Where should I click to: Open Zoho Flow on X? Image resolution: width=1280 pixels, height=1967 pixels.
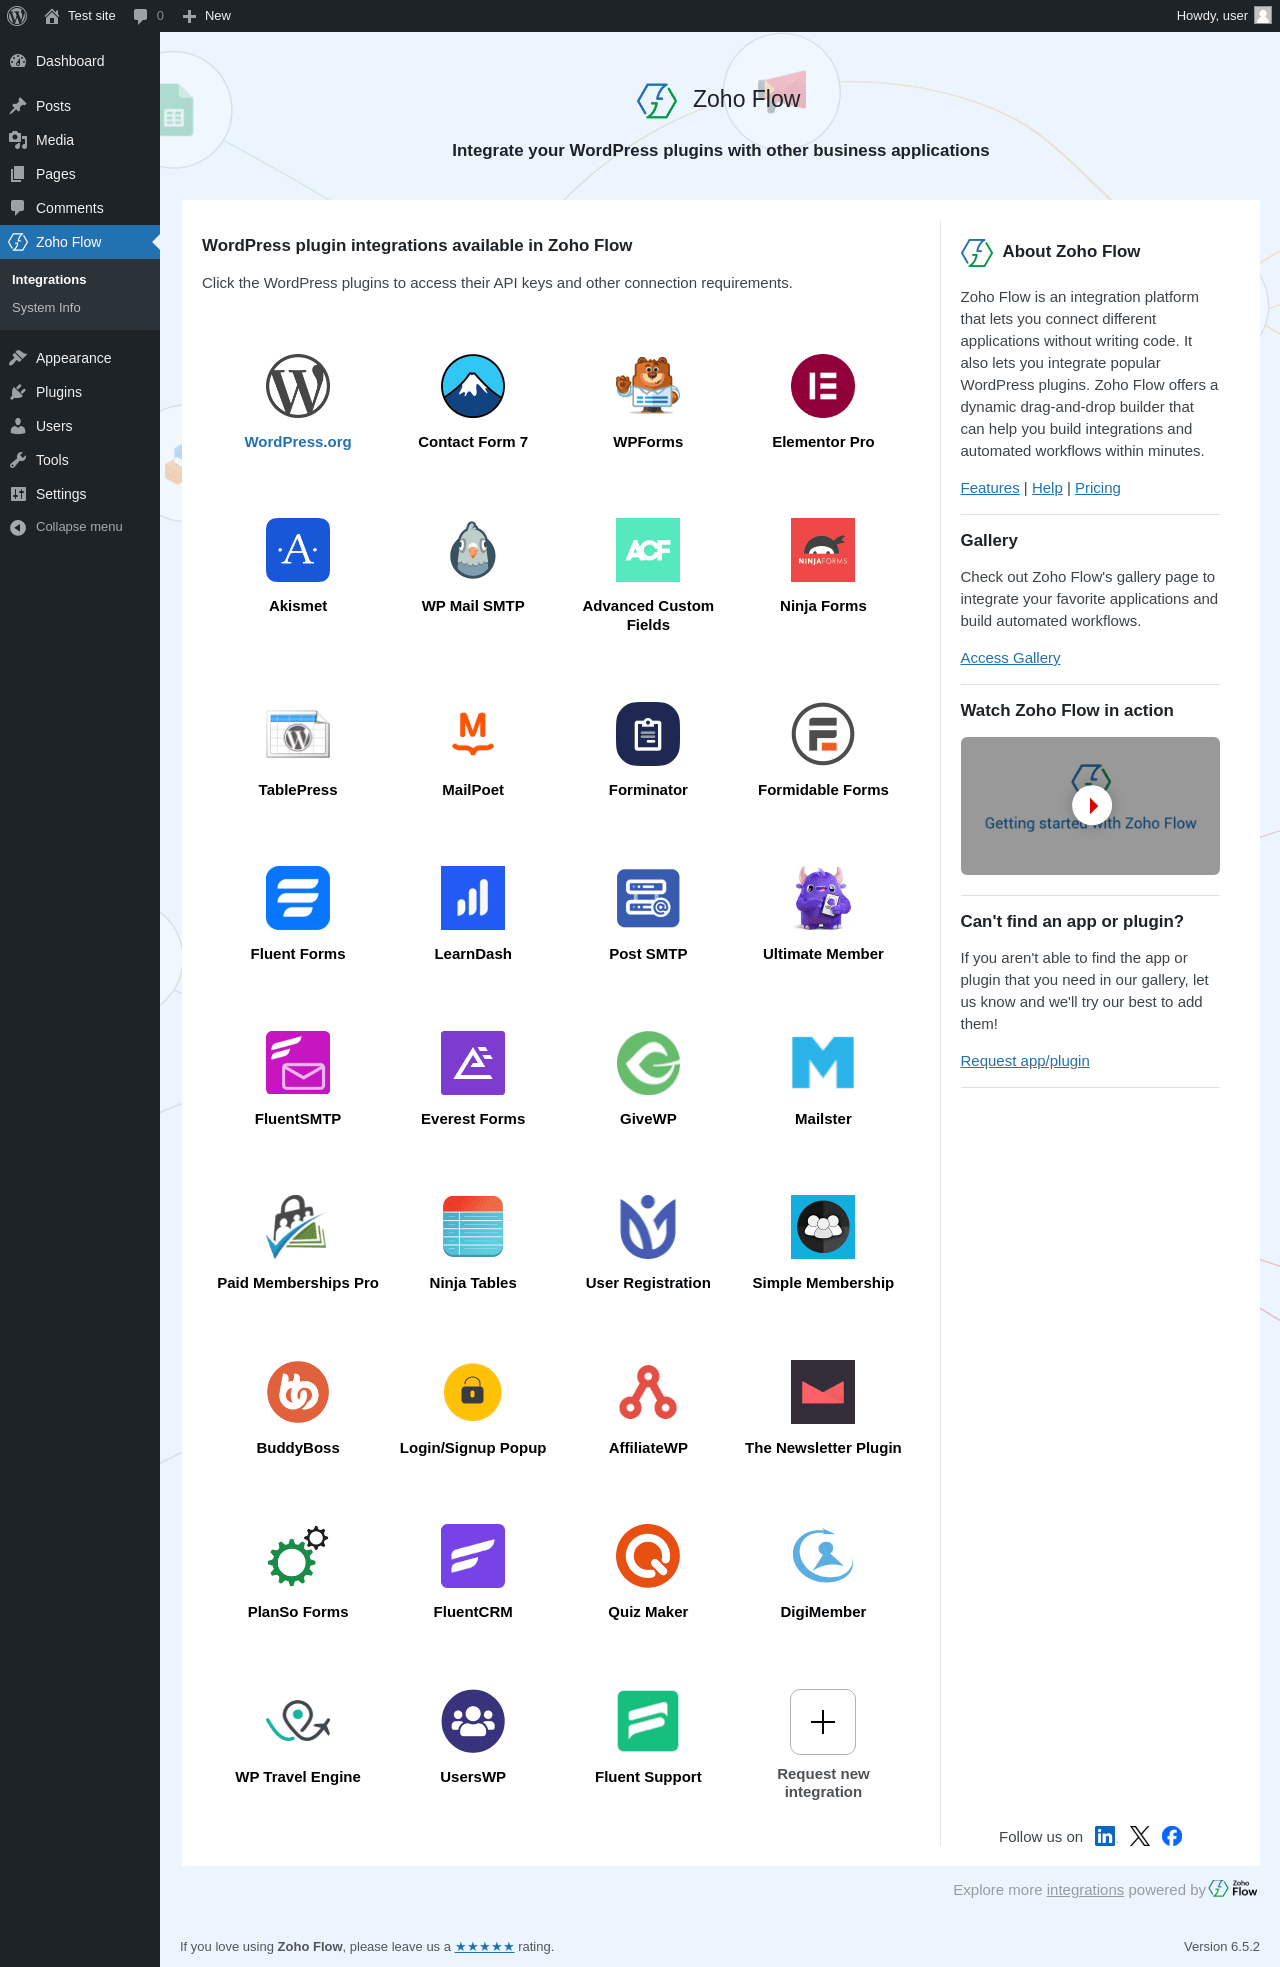(x=1140, y=1836)
